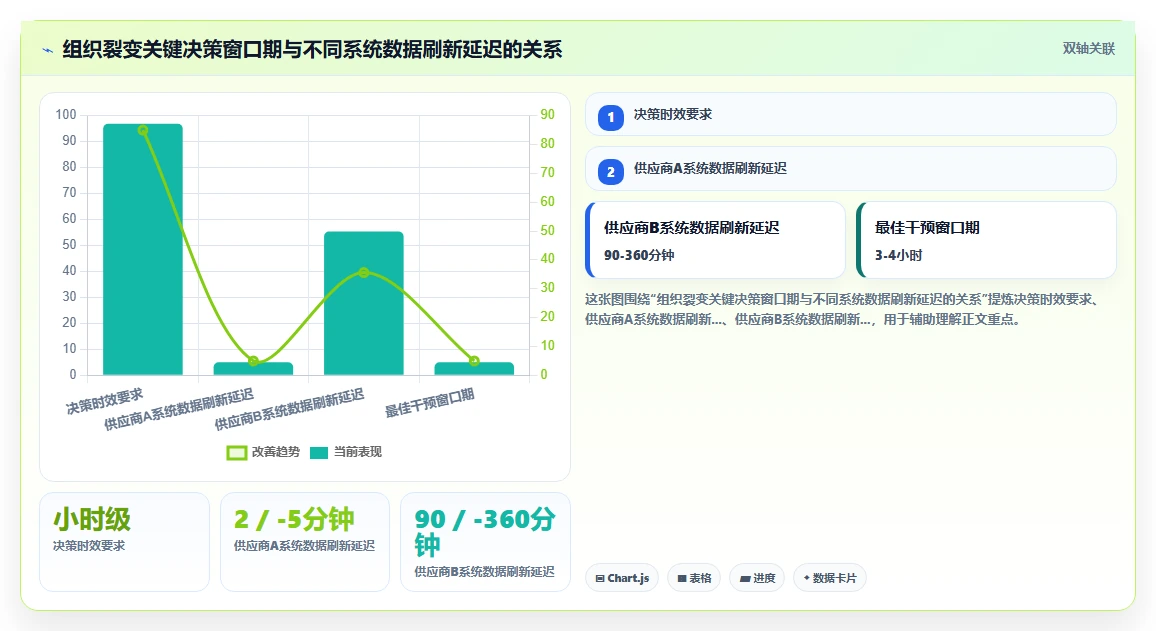Screen dimensions: 1156x631
Task: Click the 双轴关联 label in header
Action: [1088, 49]
